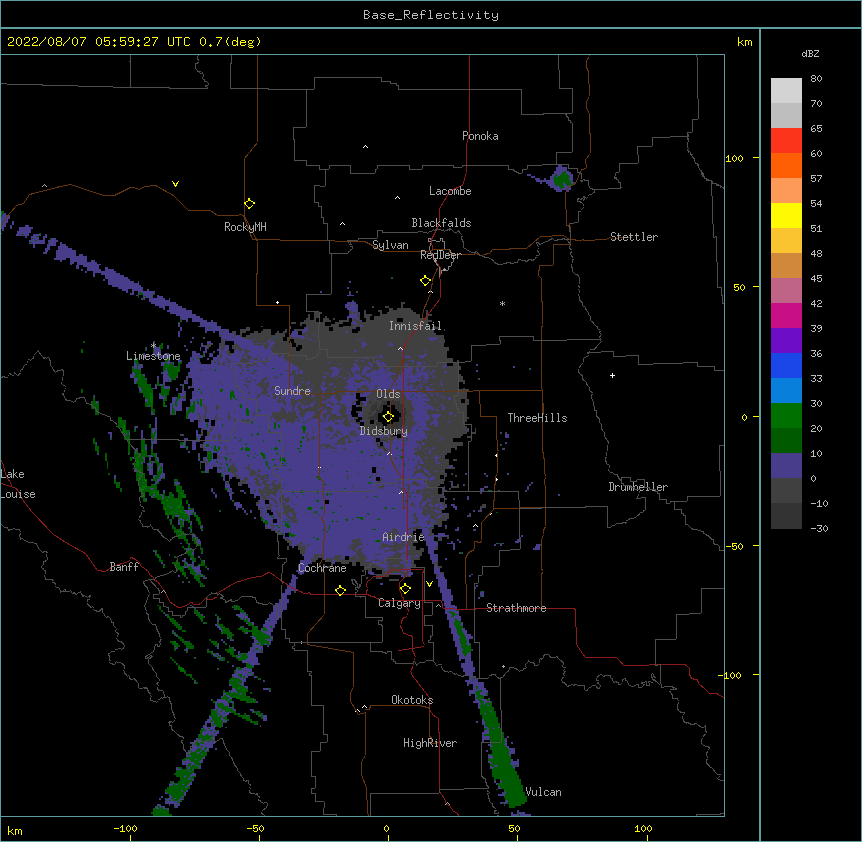
Task: Click the Calgary city label
Action: click(x=400, y=603)
